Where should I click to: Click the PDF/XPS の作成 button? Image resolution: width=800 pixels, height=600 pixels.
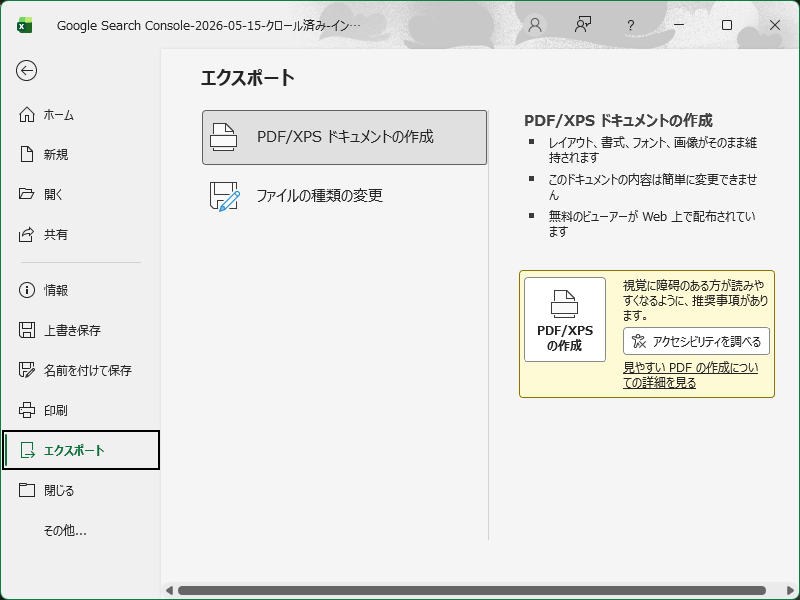pyautogui.click(x=565, y=319)
